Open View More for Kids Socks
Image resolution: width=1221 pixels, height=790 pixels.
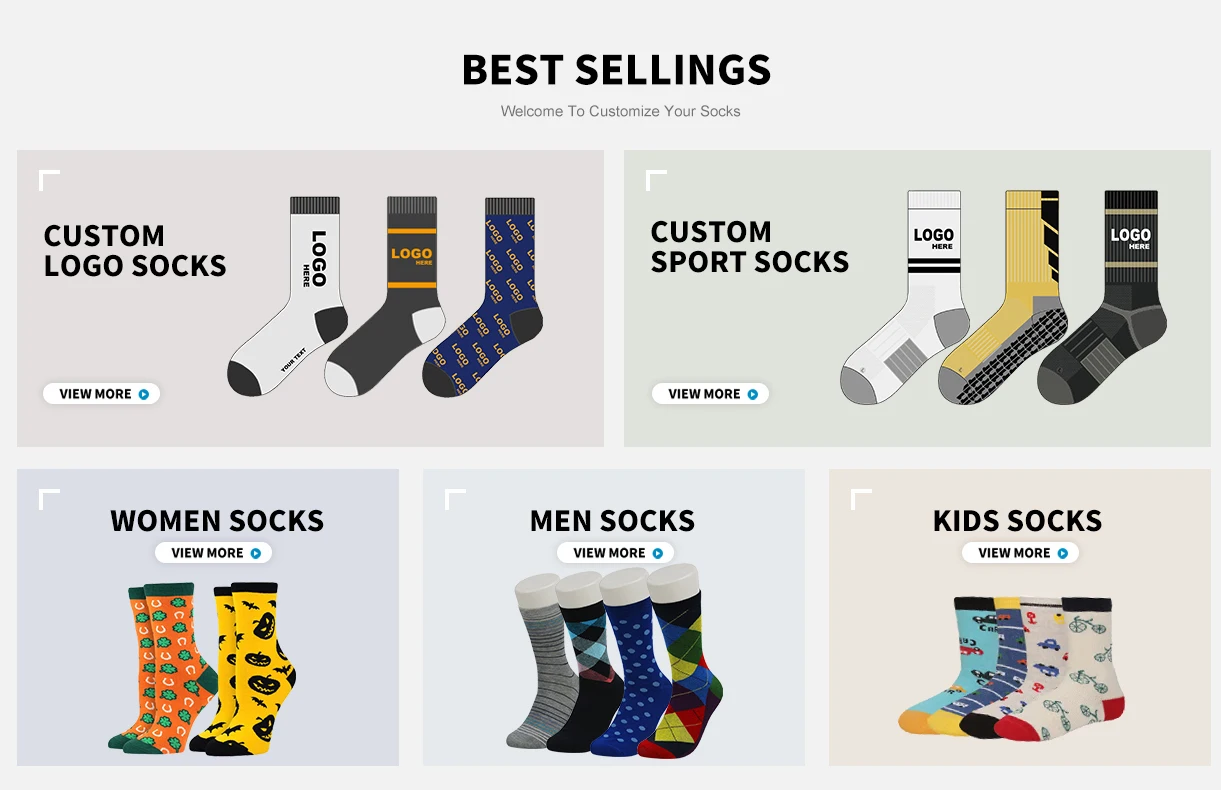[x=1020, y=553]
